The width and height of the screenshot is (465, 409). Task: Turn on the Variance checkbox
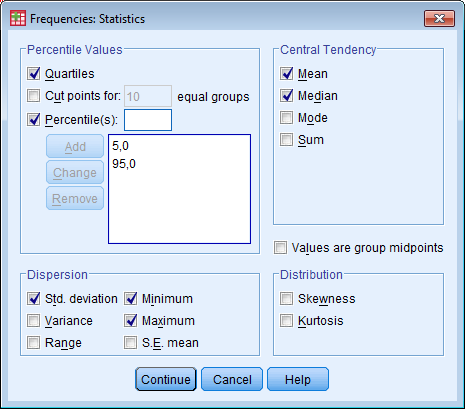click(x=33, y=321)
